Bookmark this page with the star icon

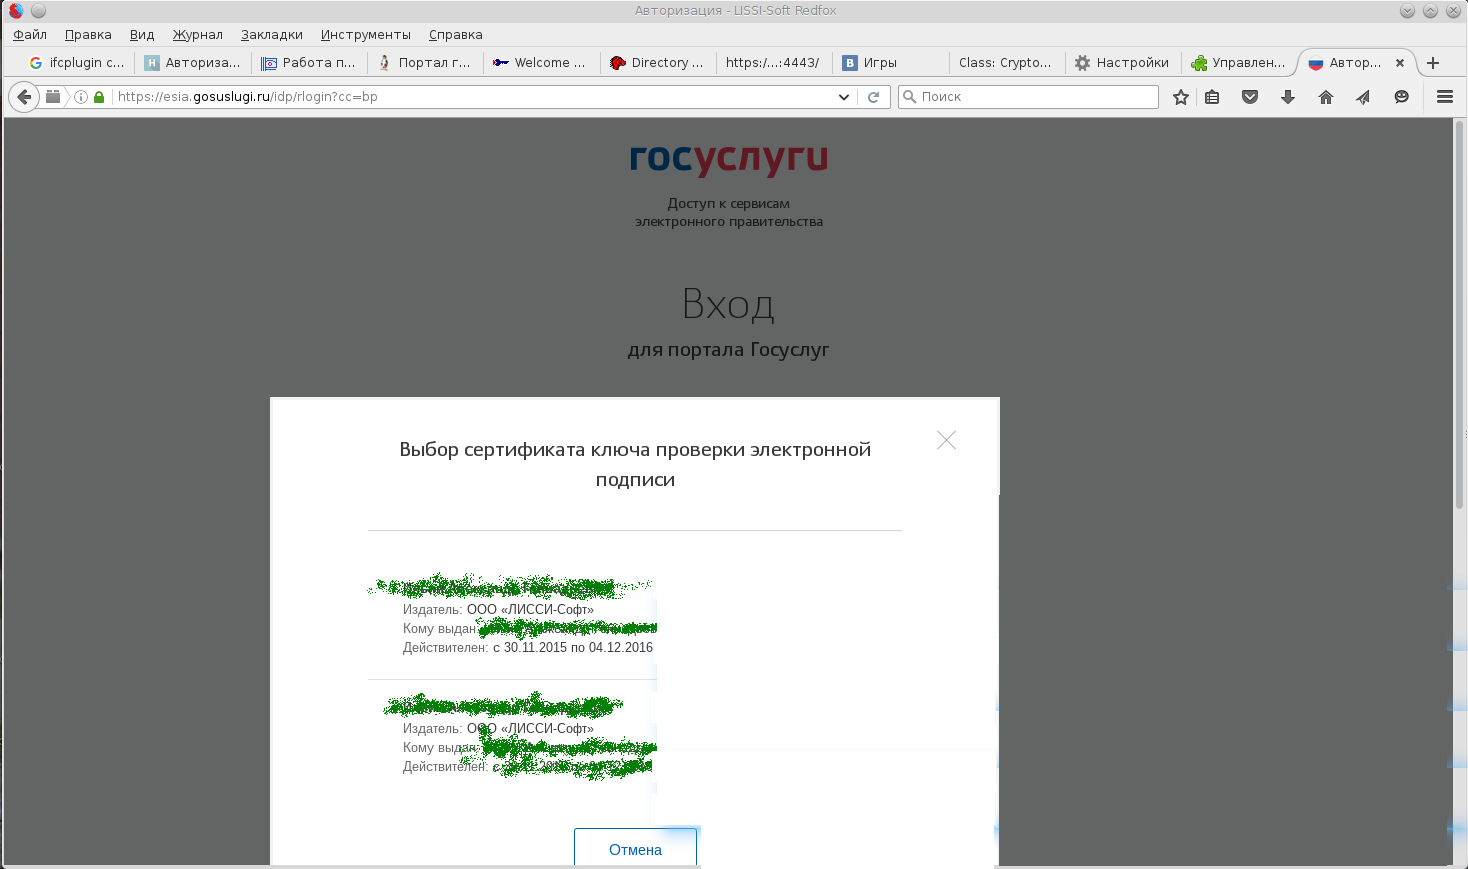click(1181, 97)
